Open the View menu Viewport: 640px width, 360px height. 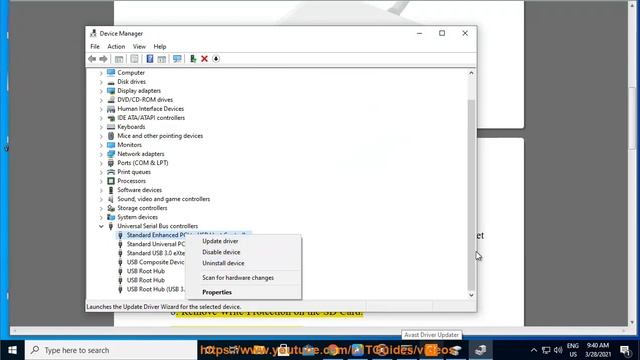(139, 47)
